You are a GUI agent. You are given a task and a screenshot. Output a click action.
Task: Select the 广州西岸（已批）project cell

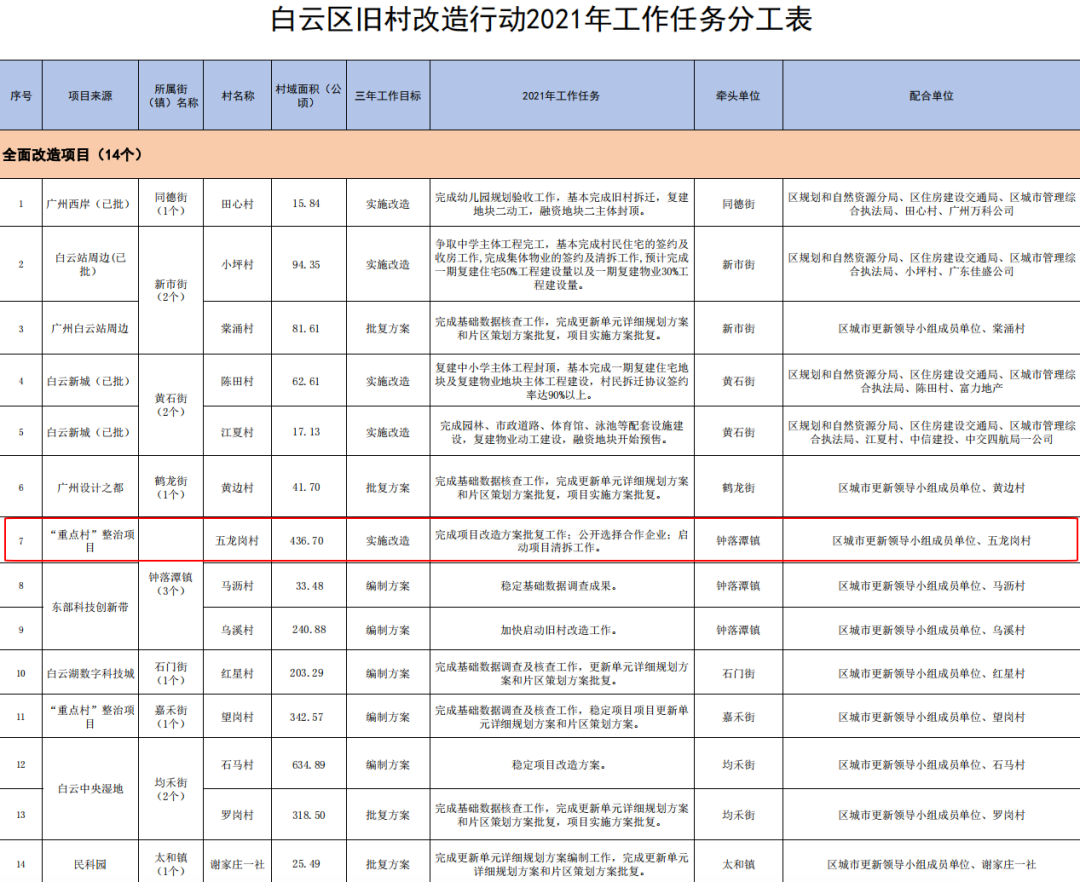[89, 205]
